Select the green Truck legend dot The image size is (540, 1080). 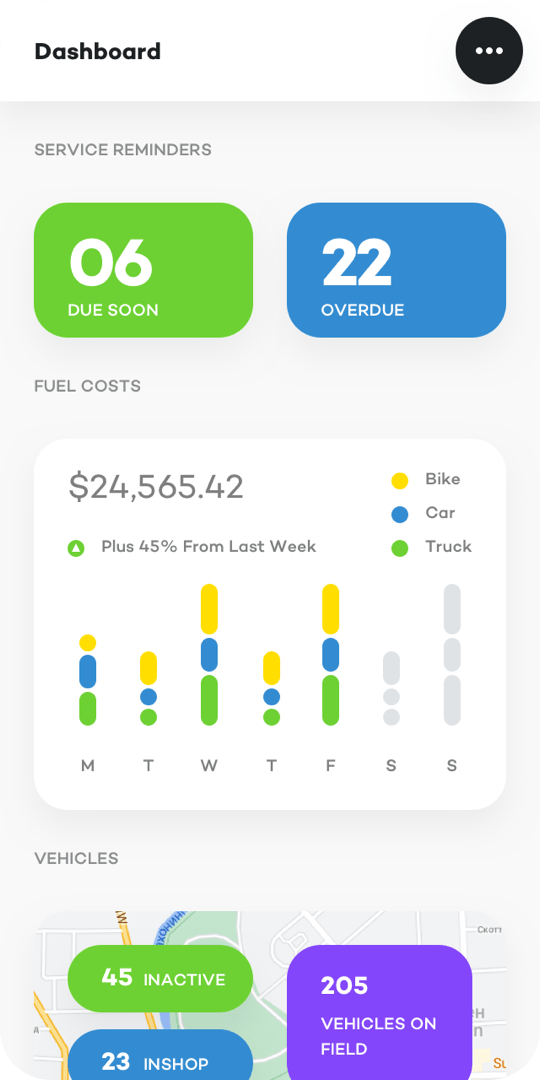pos(399,548)
